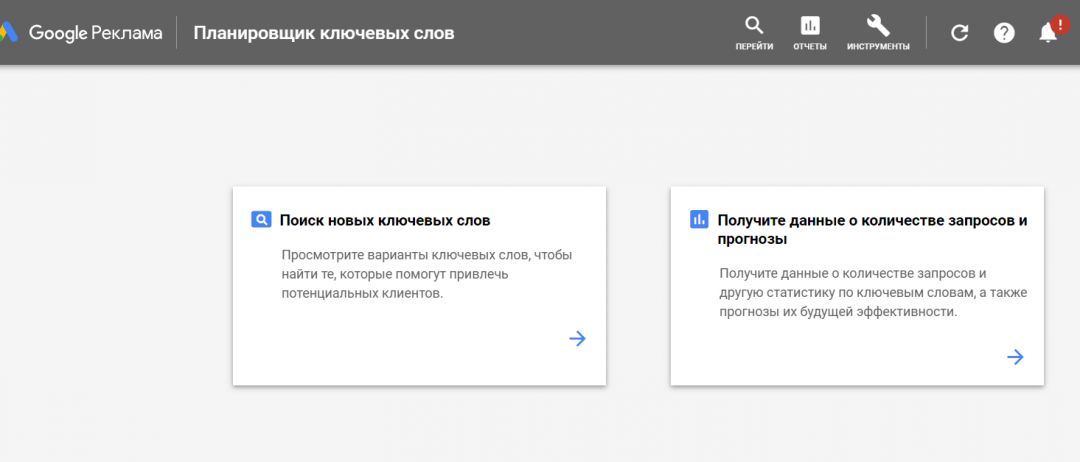Click the ИНСТРУМЕНТЫ label
The height and width of the screenshot is (462, 1080).
click(878, 47)
